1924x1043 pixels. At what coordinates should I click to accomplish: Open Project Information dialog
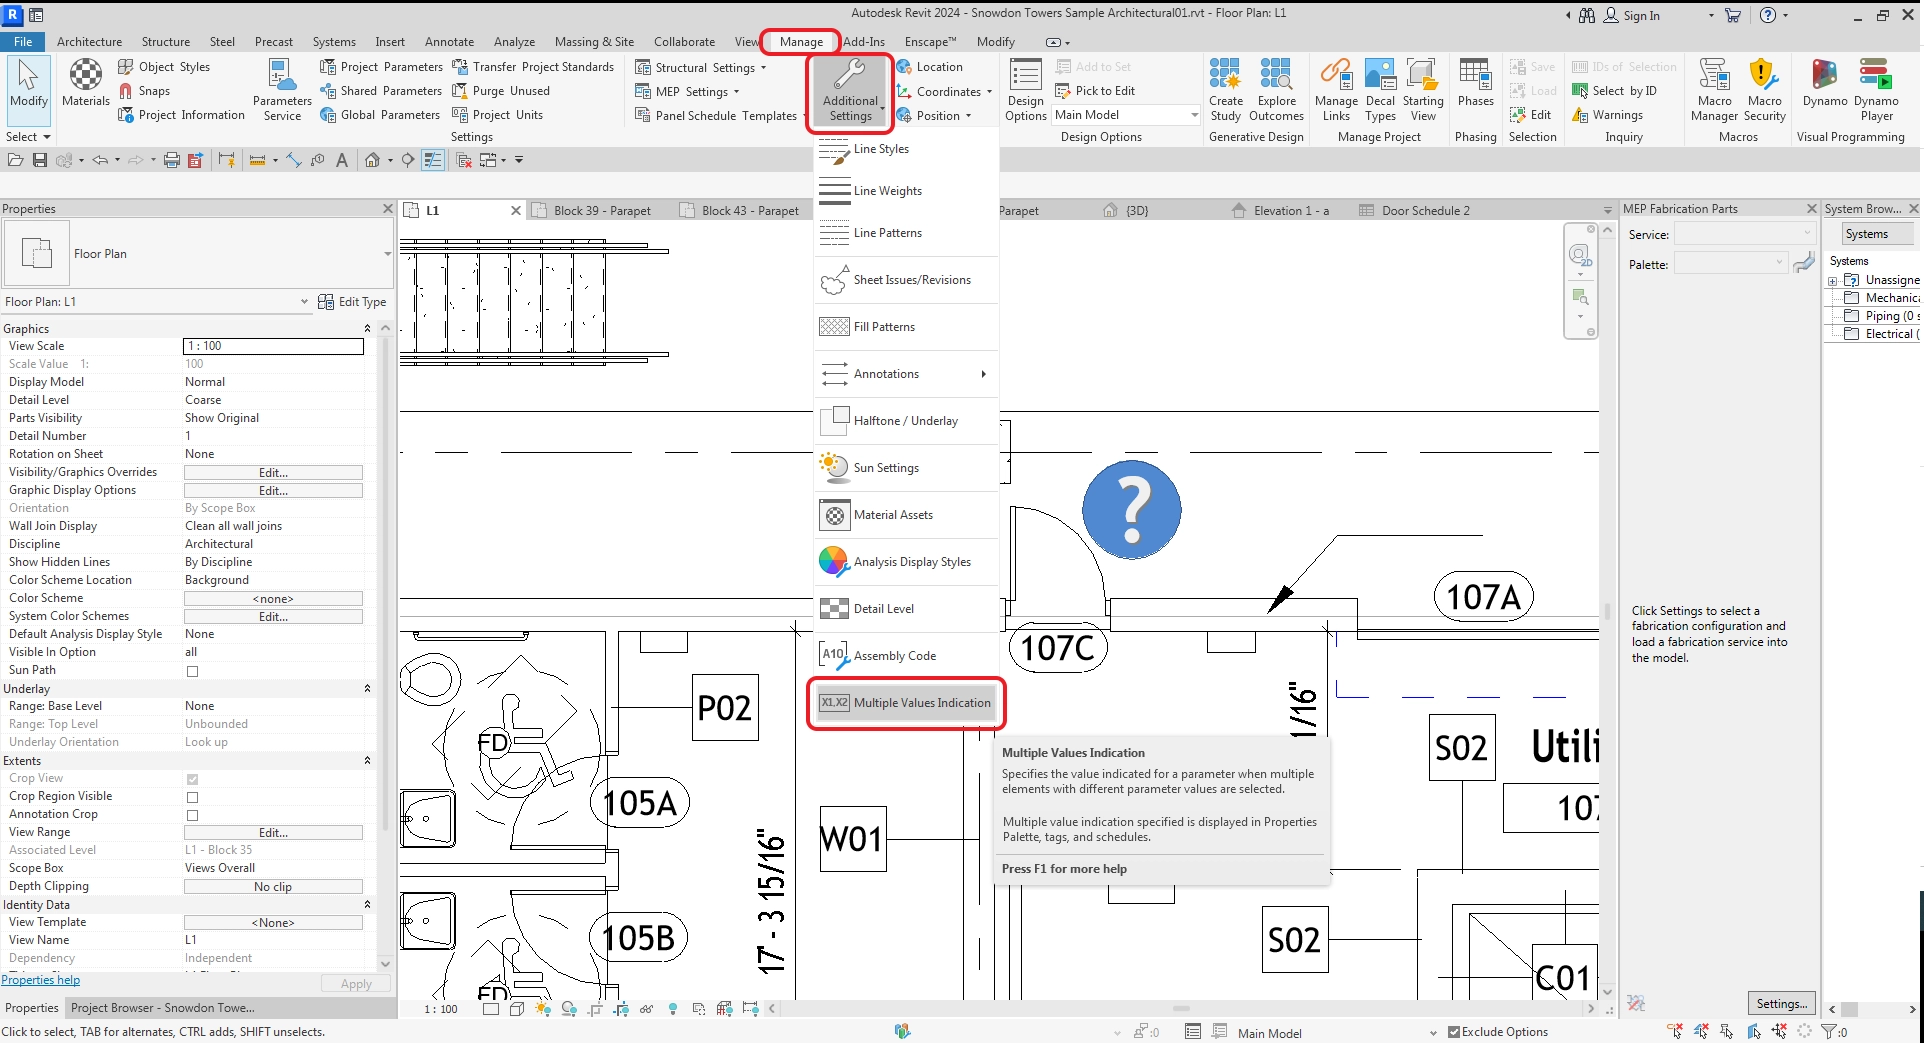coord(181,115)
